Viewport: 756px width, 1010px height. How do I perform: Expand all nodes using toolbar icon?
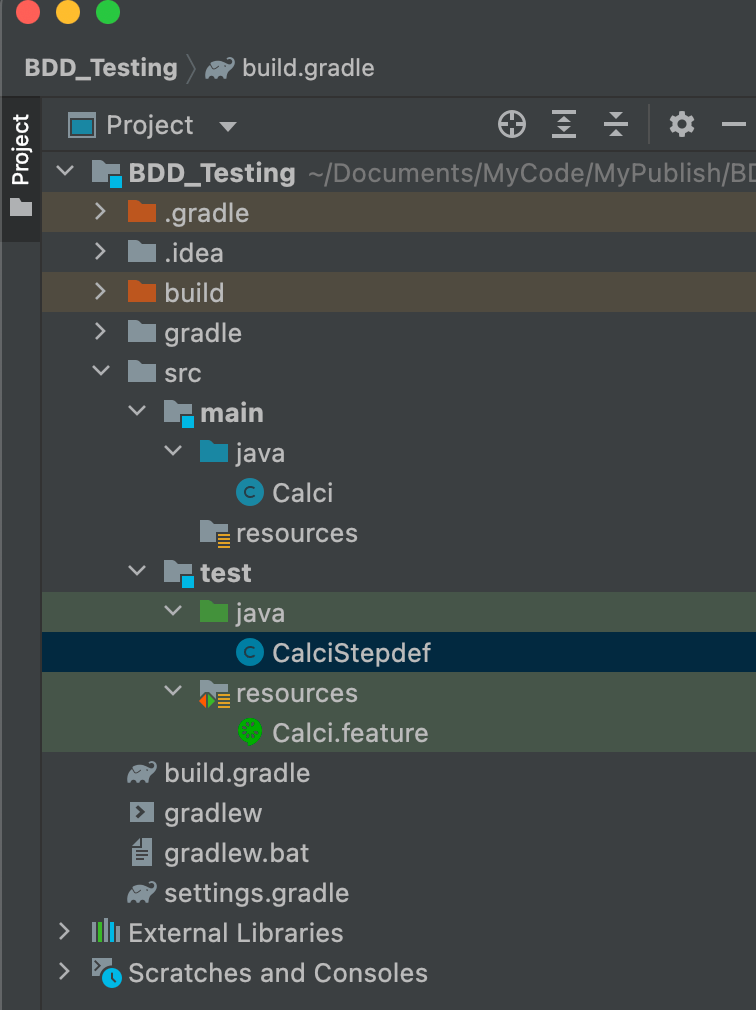[564, 124]
